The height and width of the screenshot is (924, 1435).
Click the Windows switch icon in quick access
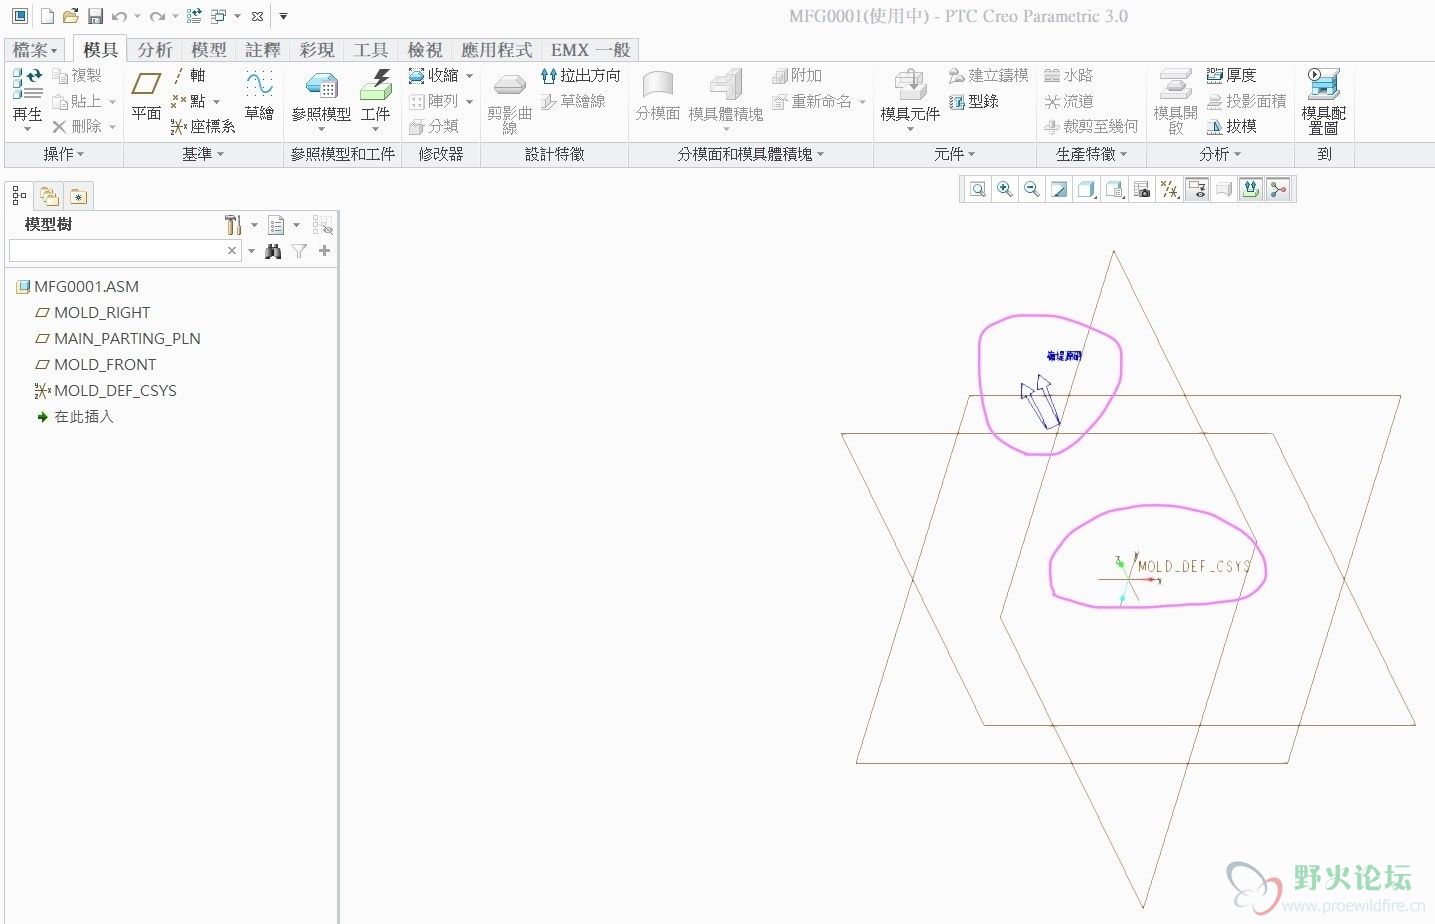click(x=219, y=16)
